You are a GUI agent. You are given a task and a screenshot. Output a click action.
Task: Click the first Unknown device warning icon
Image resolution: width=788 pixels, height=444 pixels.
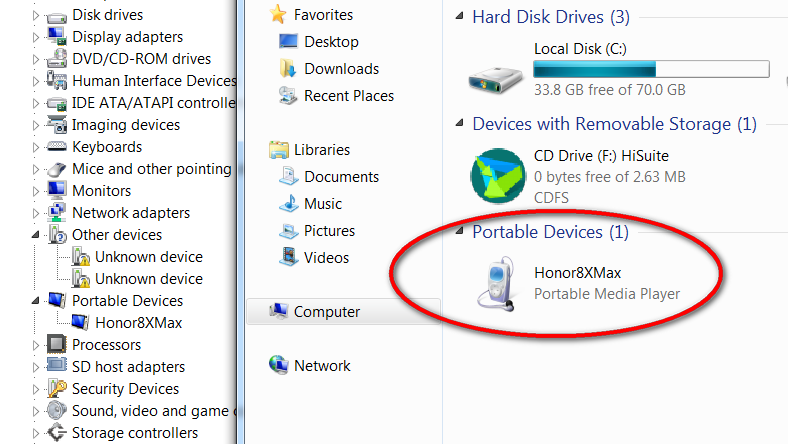[x=80, y=257]
